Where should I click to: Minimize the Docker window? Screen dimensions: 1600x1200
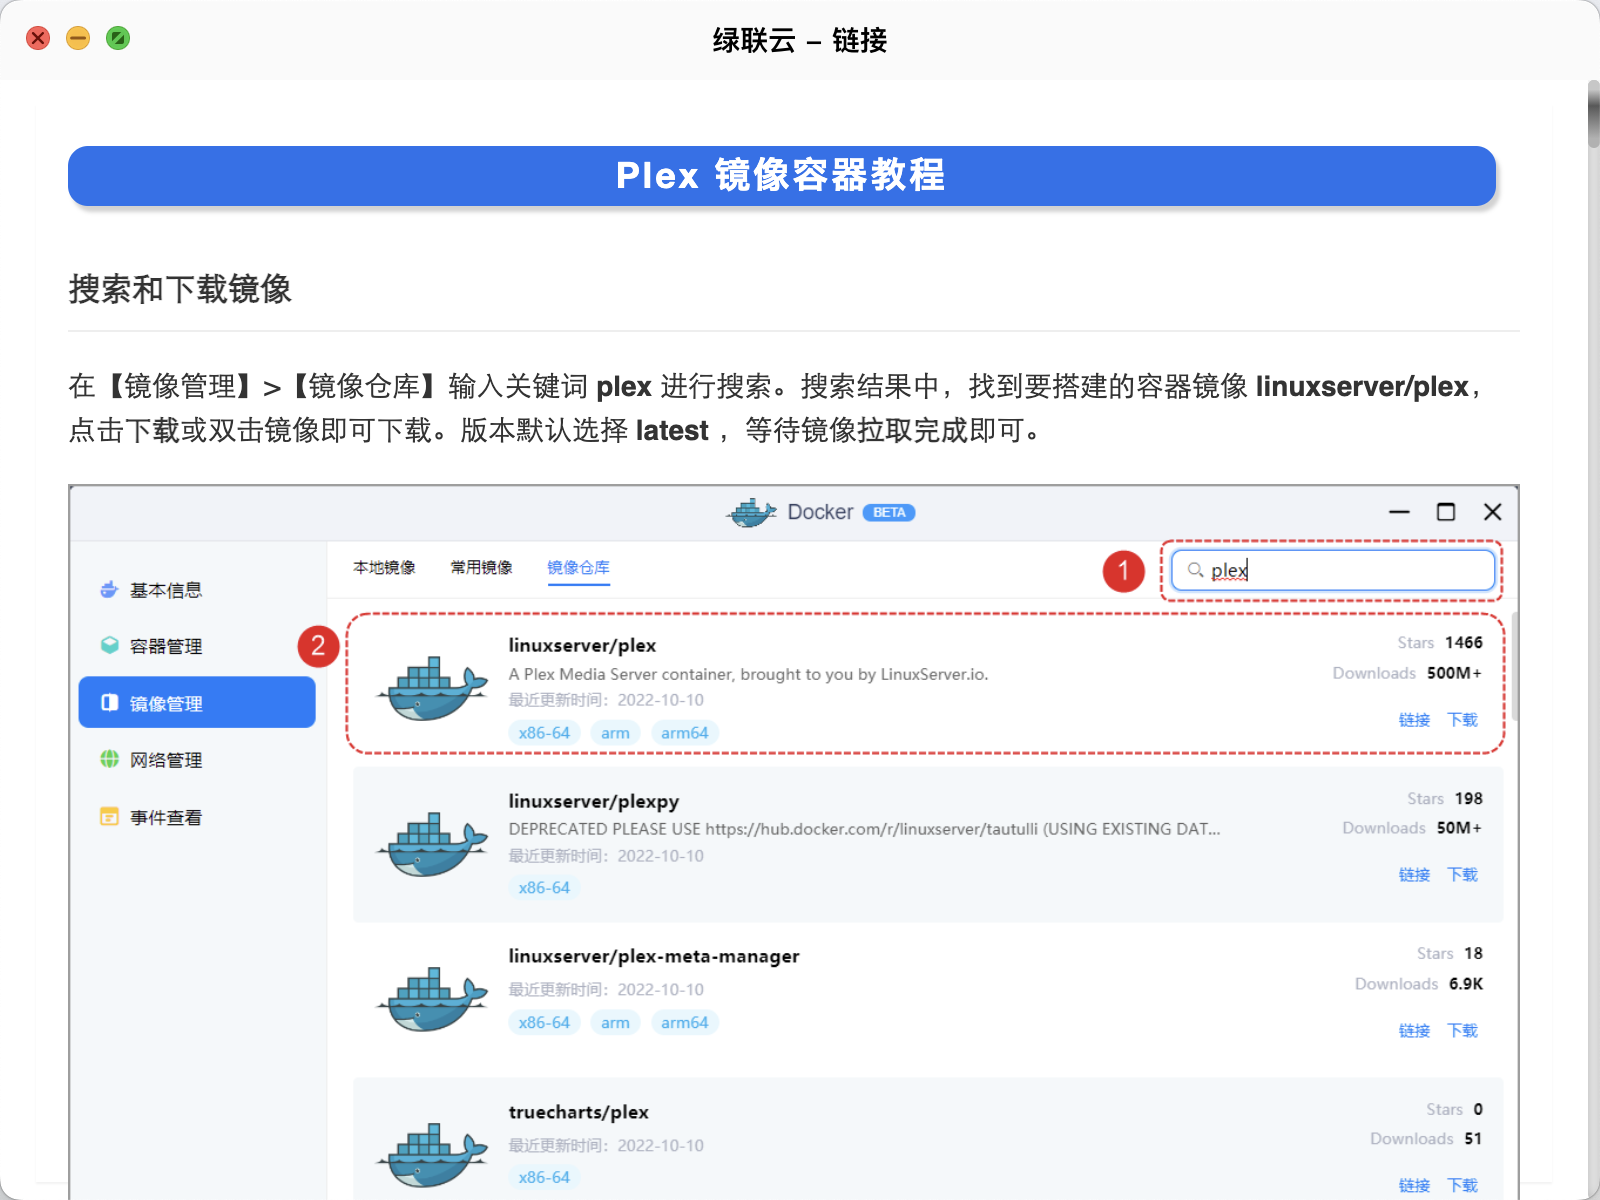pyautogui.click(x=1399, y=512)
